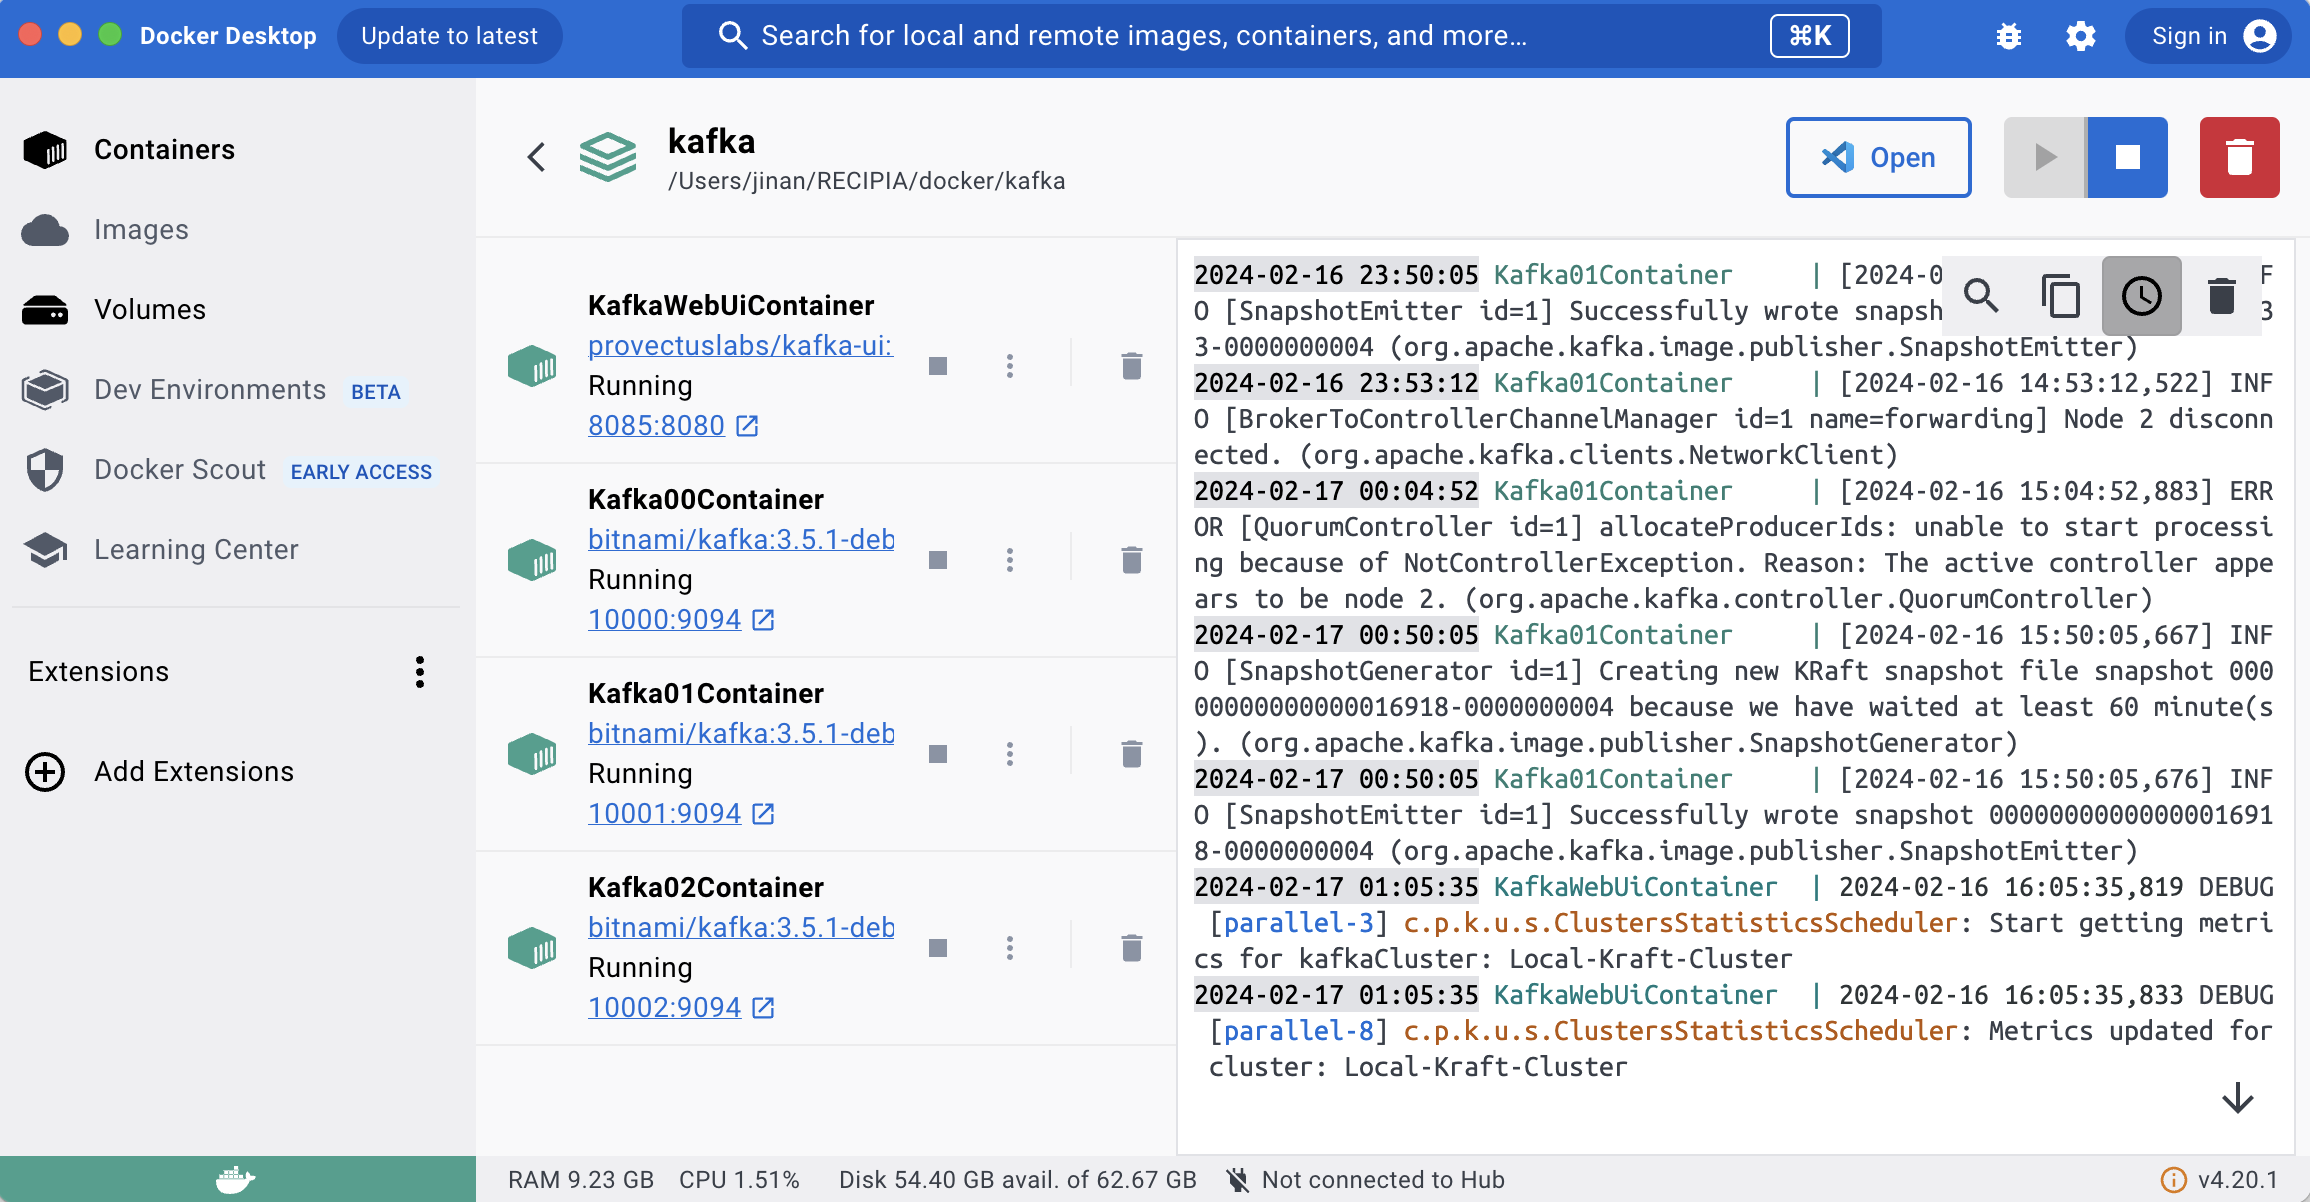2310x1202 pixels.
Task: Copy logs to the clipboard
Action: [2061, 296]
